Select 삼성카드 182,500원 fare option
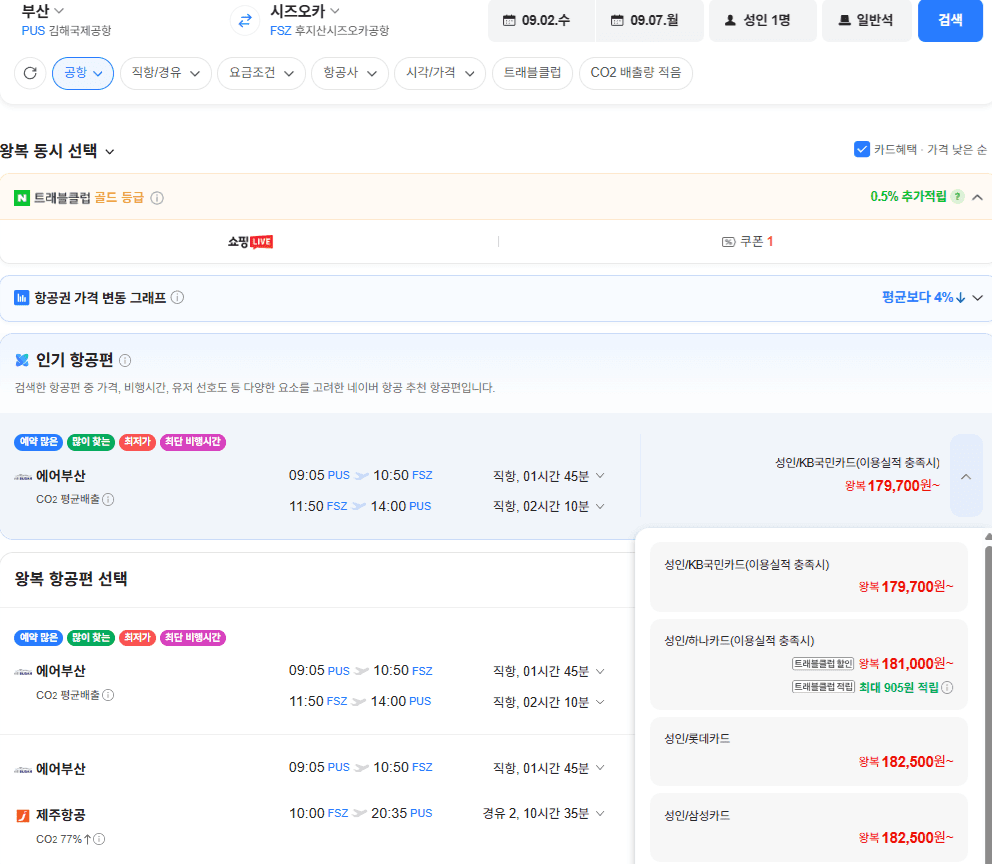This screenshot has width=992, height=864. point(809,828)
